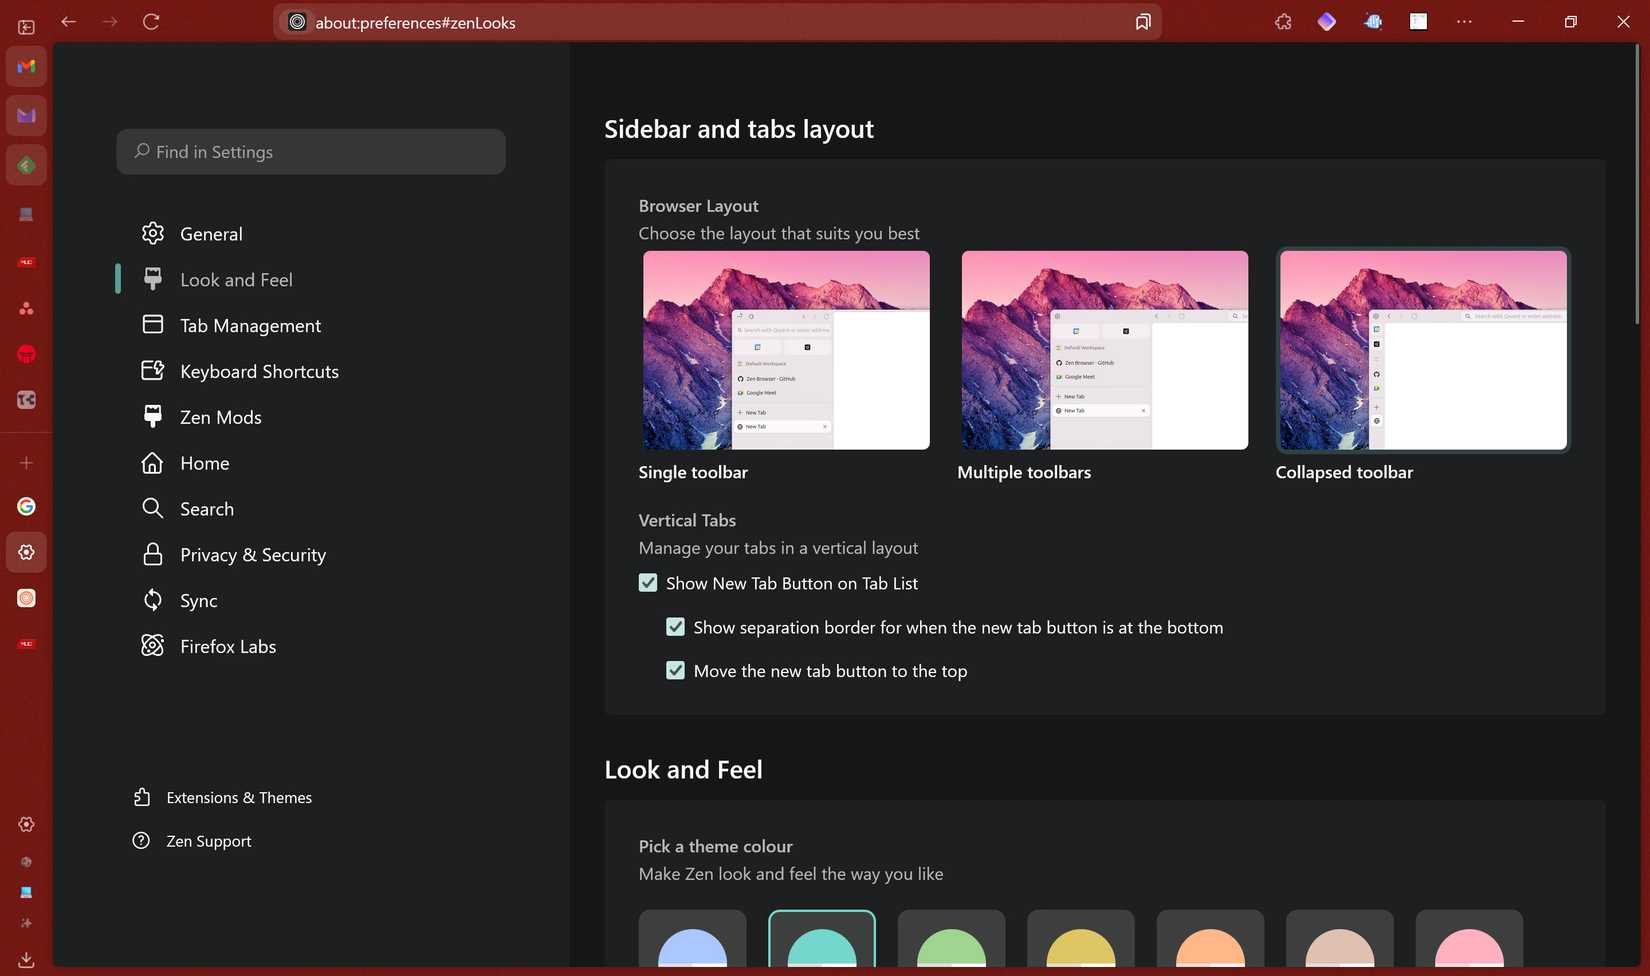Screen dimensions: 1650x976
Task: Disable Show New Tab Button on Tab List
Action: coord(648,582)
